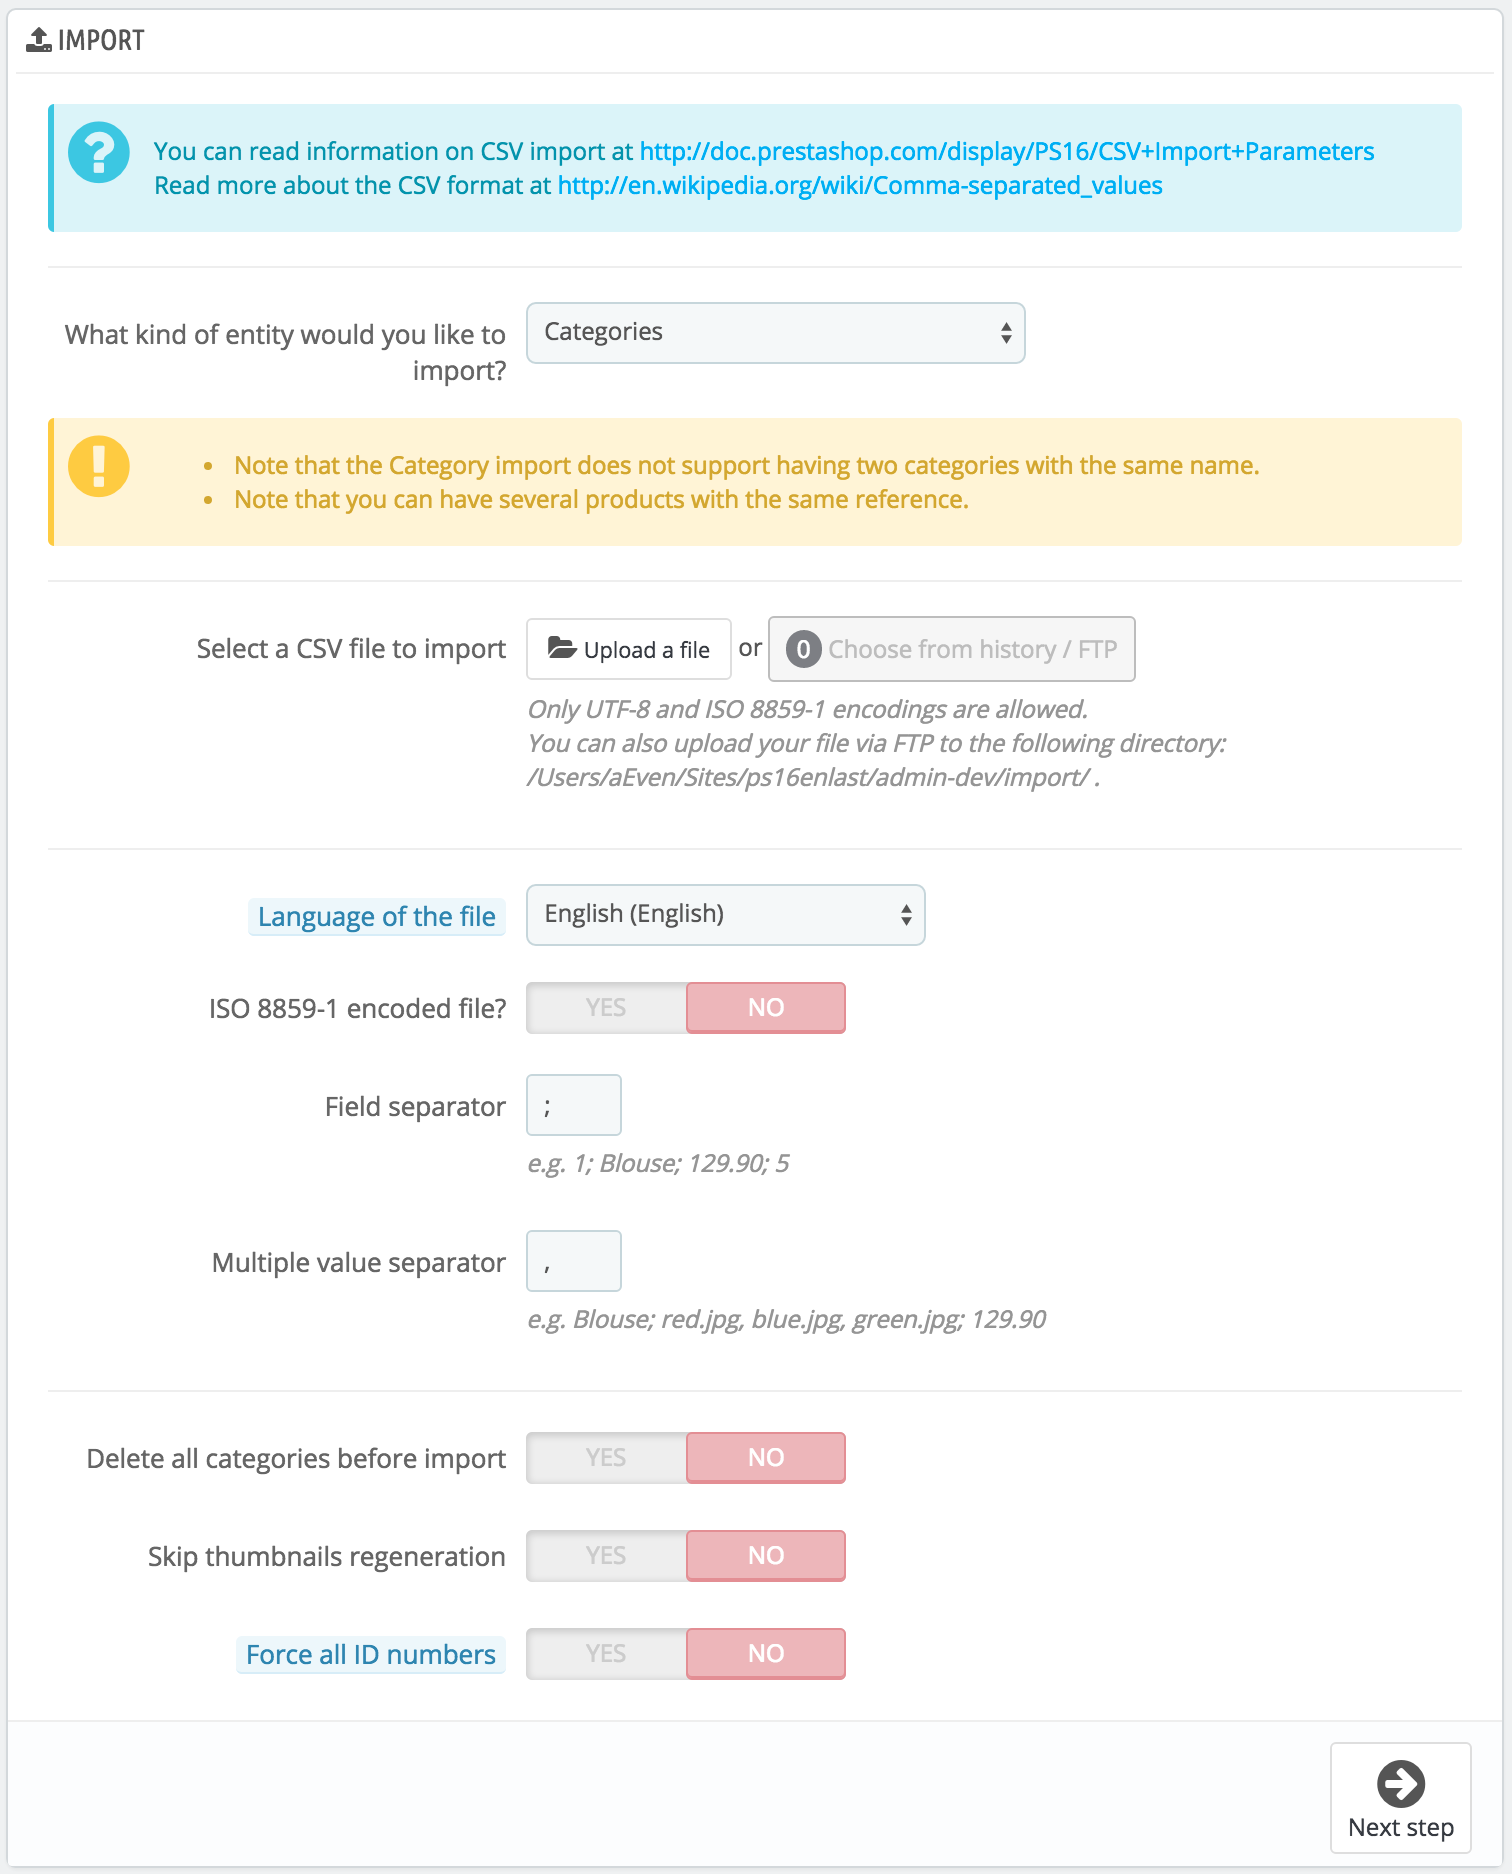Set ISO 8859-1 encoded file to YES
This screenshot has height=1874, width=1512.
(x=604, y=1007)
